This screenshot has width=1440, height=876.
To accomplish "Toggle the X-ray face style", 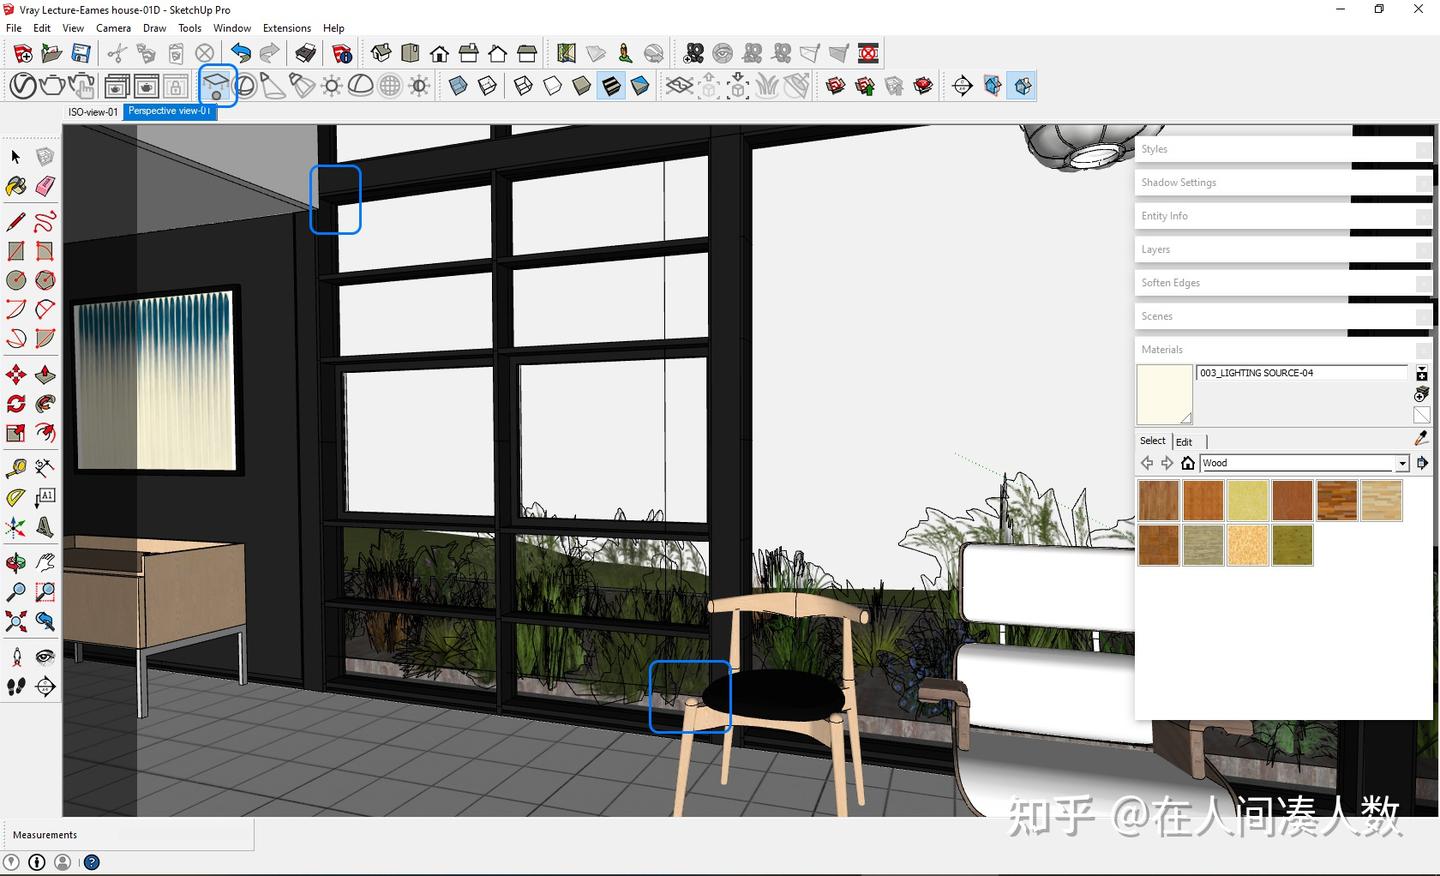I will click(458, 85).
